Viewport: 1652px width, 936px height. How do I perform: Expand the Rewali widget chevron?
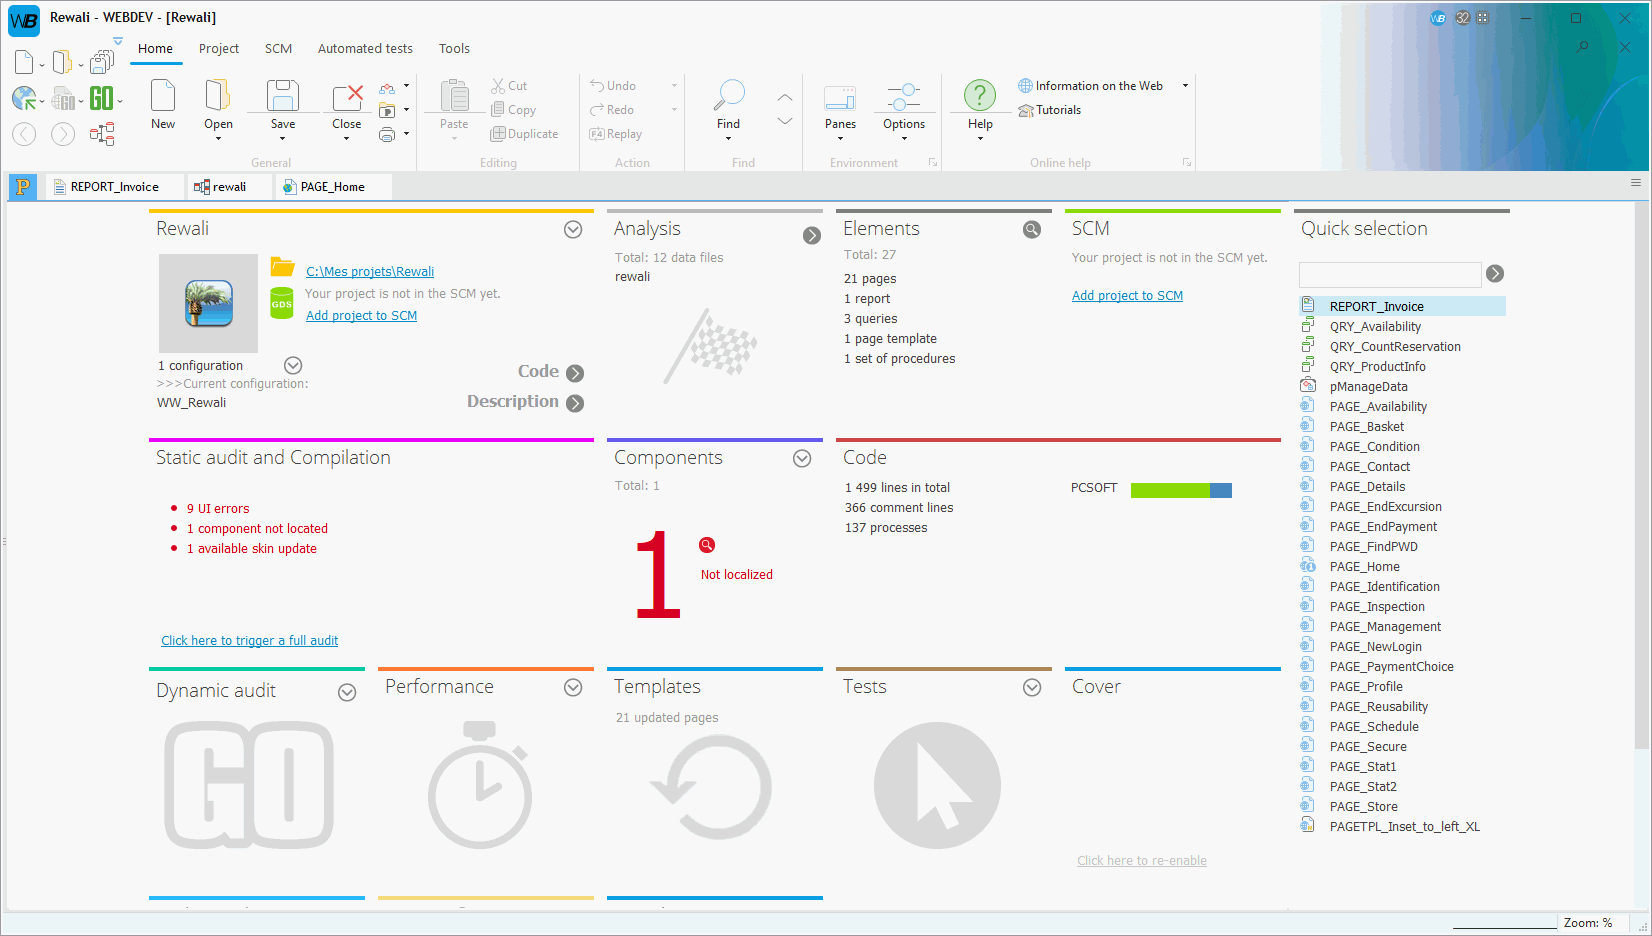click(573, 230)
